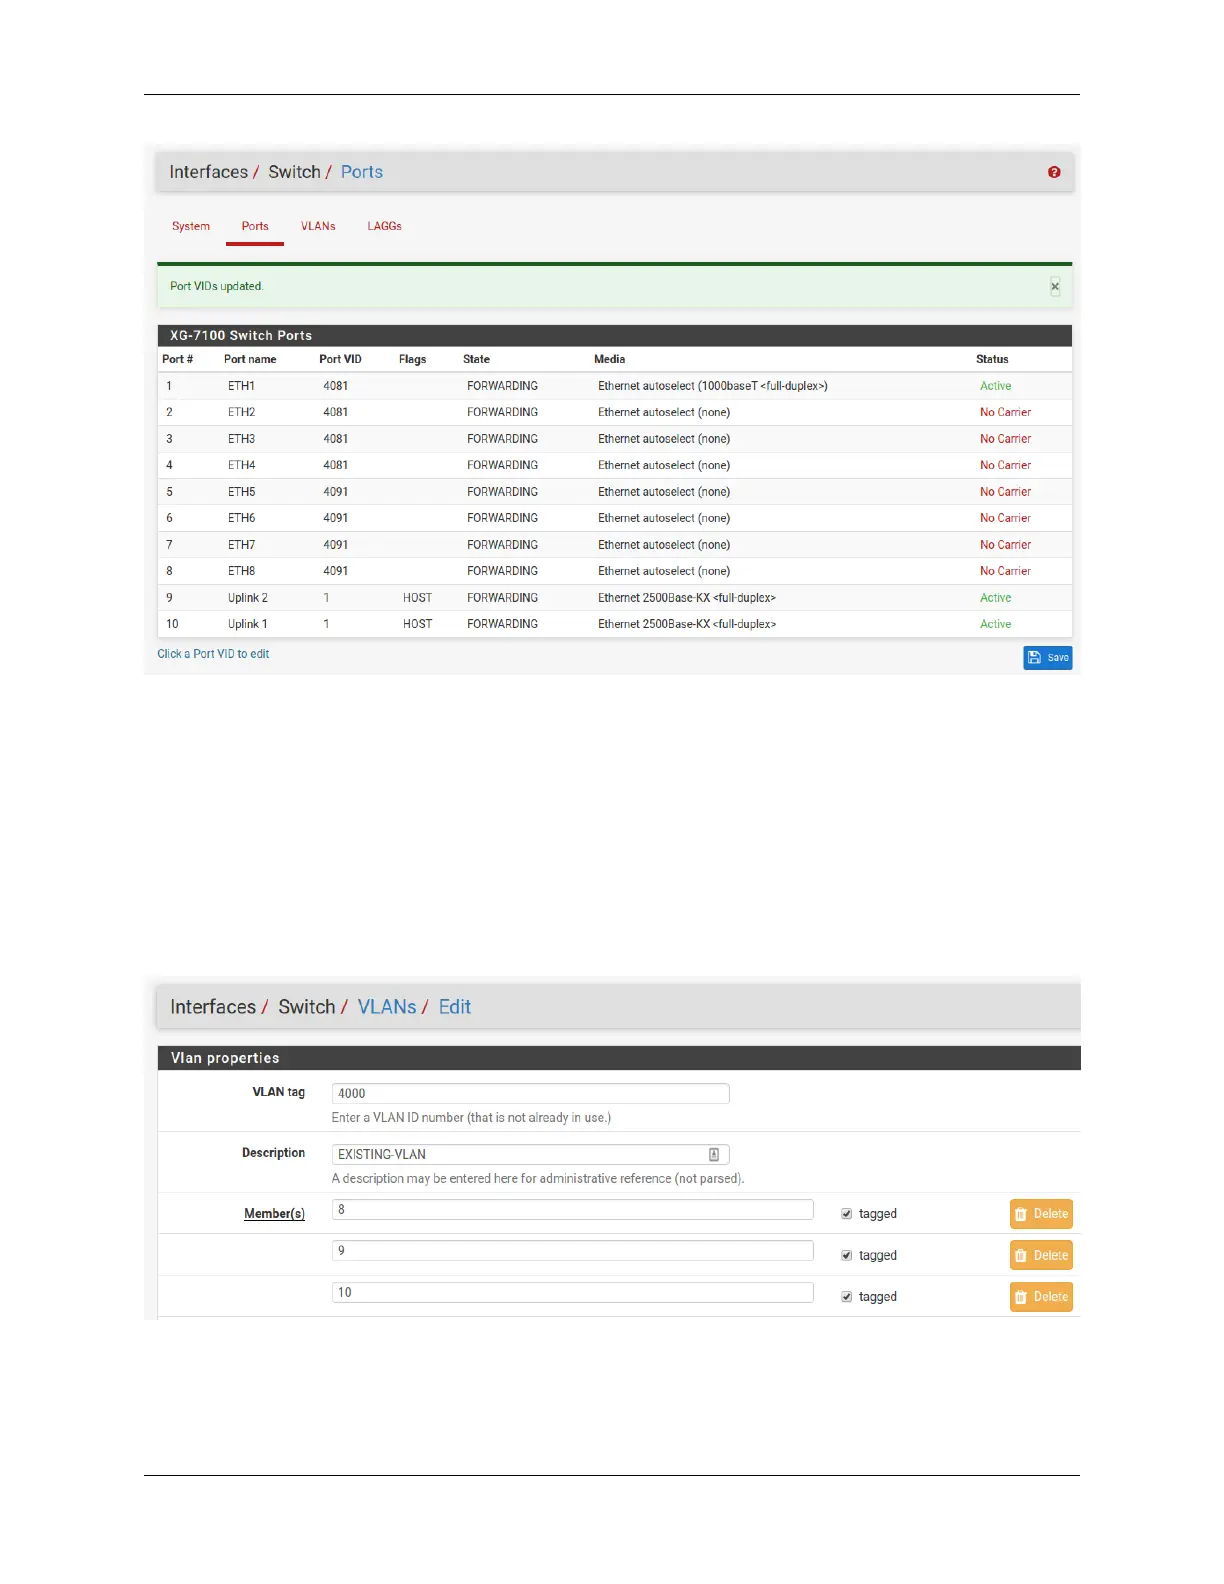The height and width of the screenshot is (1584, 1224).
Task: Click the VLAN tag input field
Action: click(531, 1093)
